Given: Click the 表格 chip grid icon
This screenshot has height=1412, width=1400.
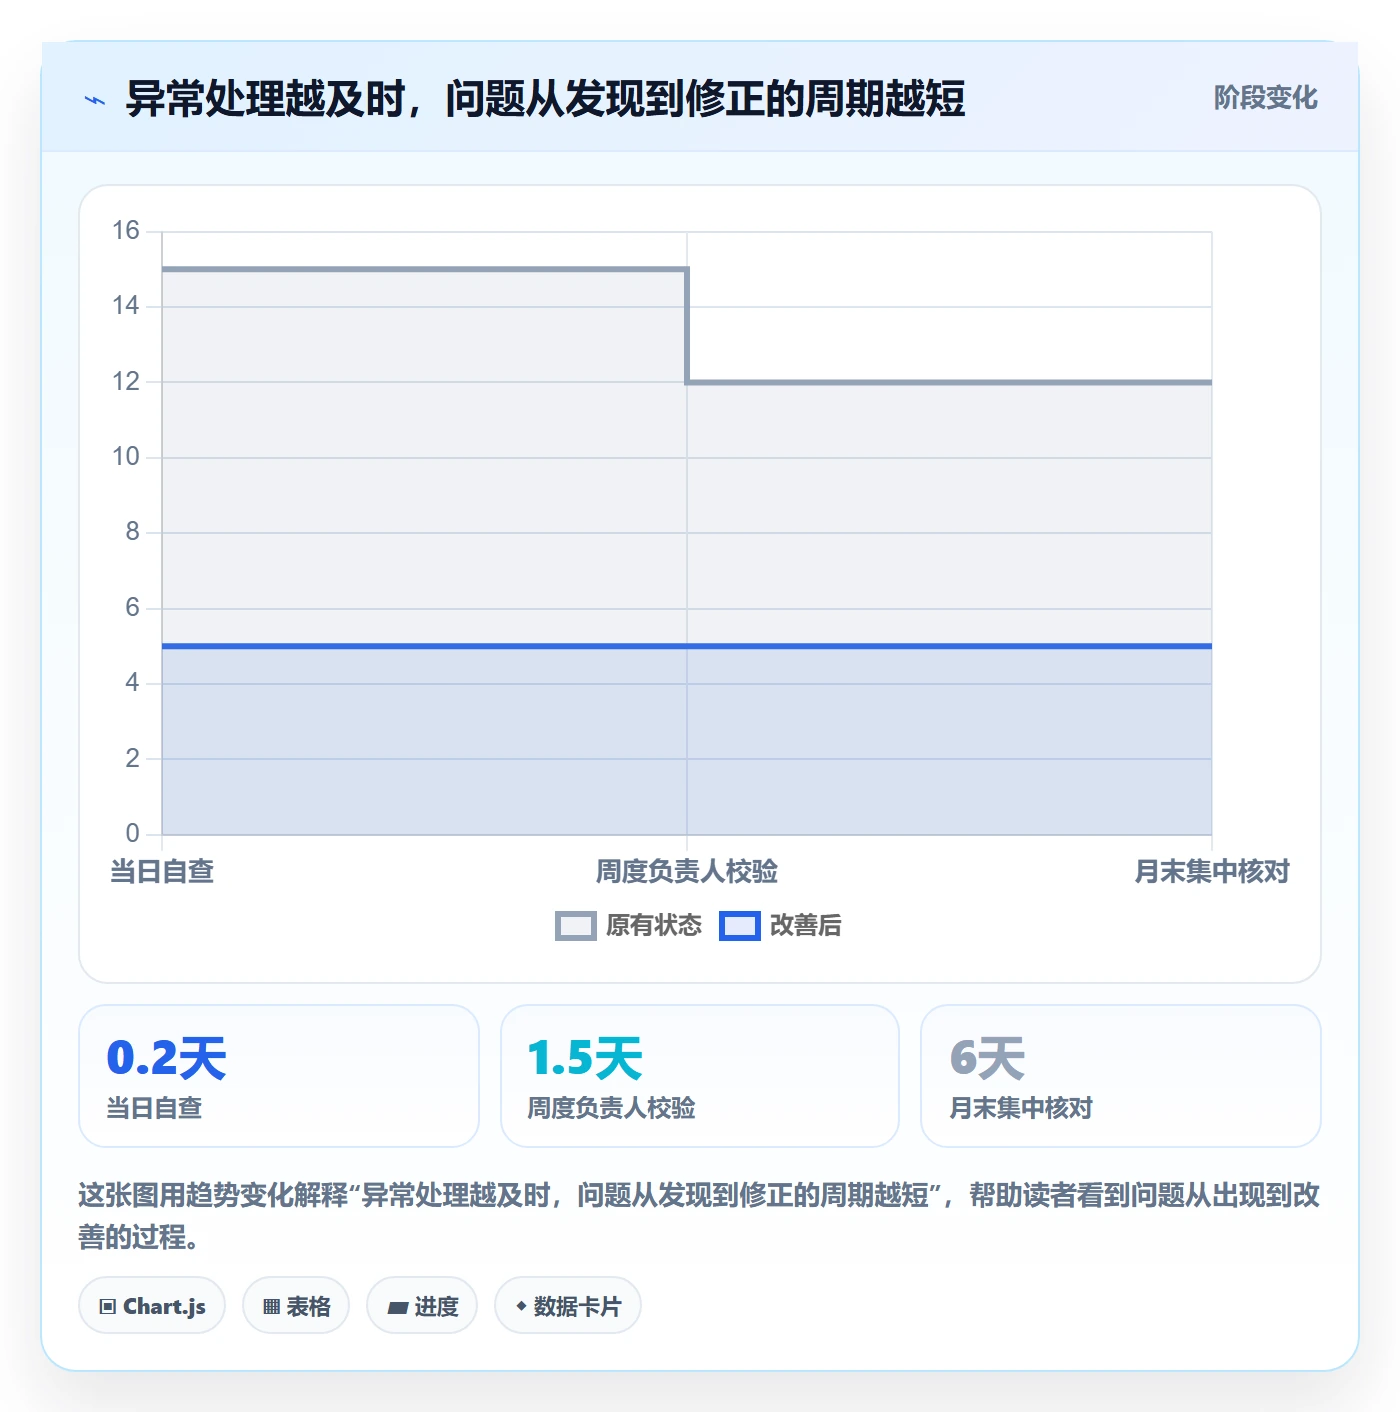Looking at the screenshot, I should pos(271,1307).
